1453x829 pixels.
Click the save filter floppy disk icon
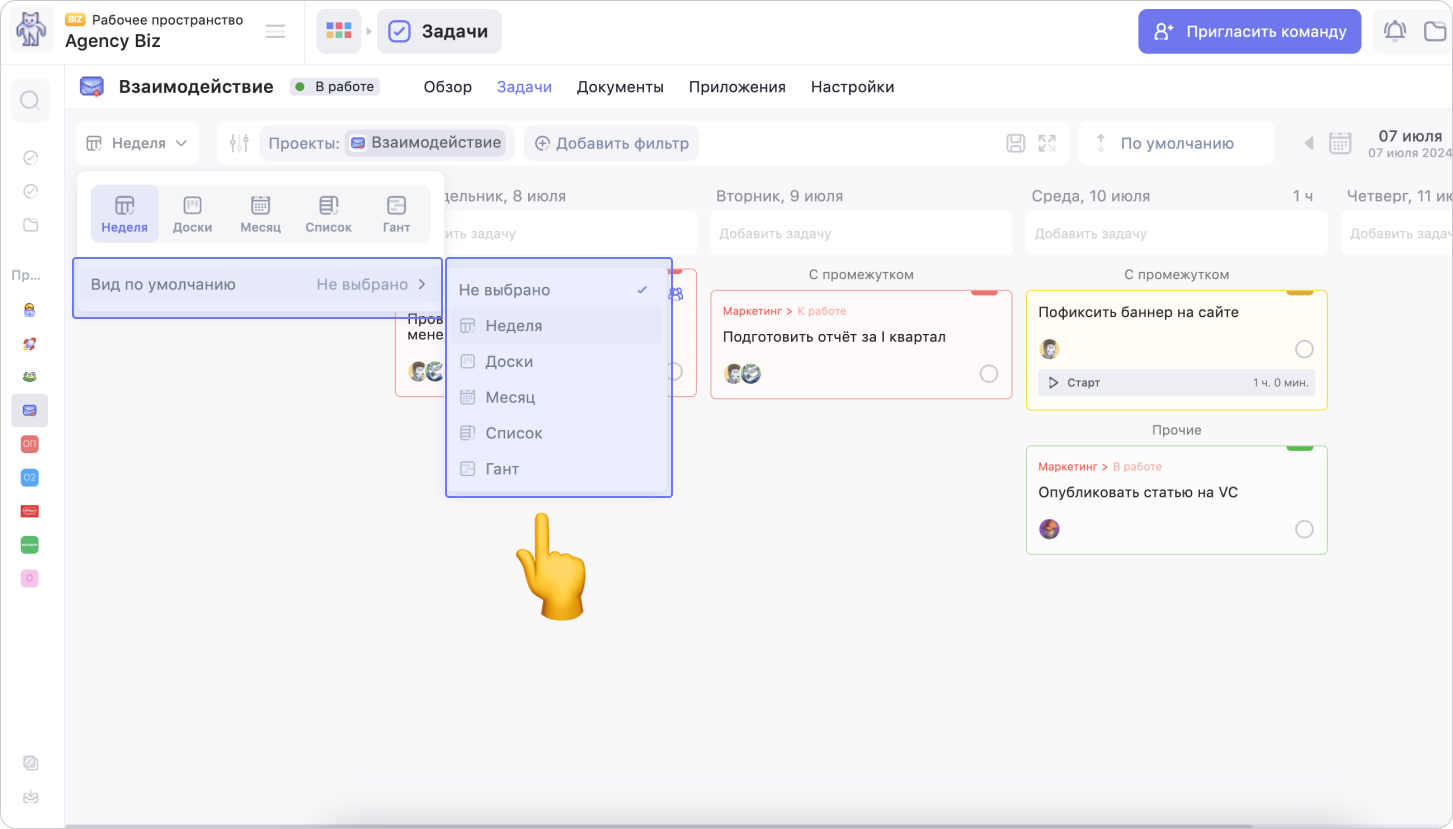pos(1015,143)
